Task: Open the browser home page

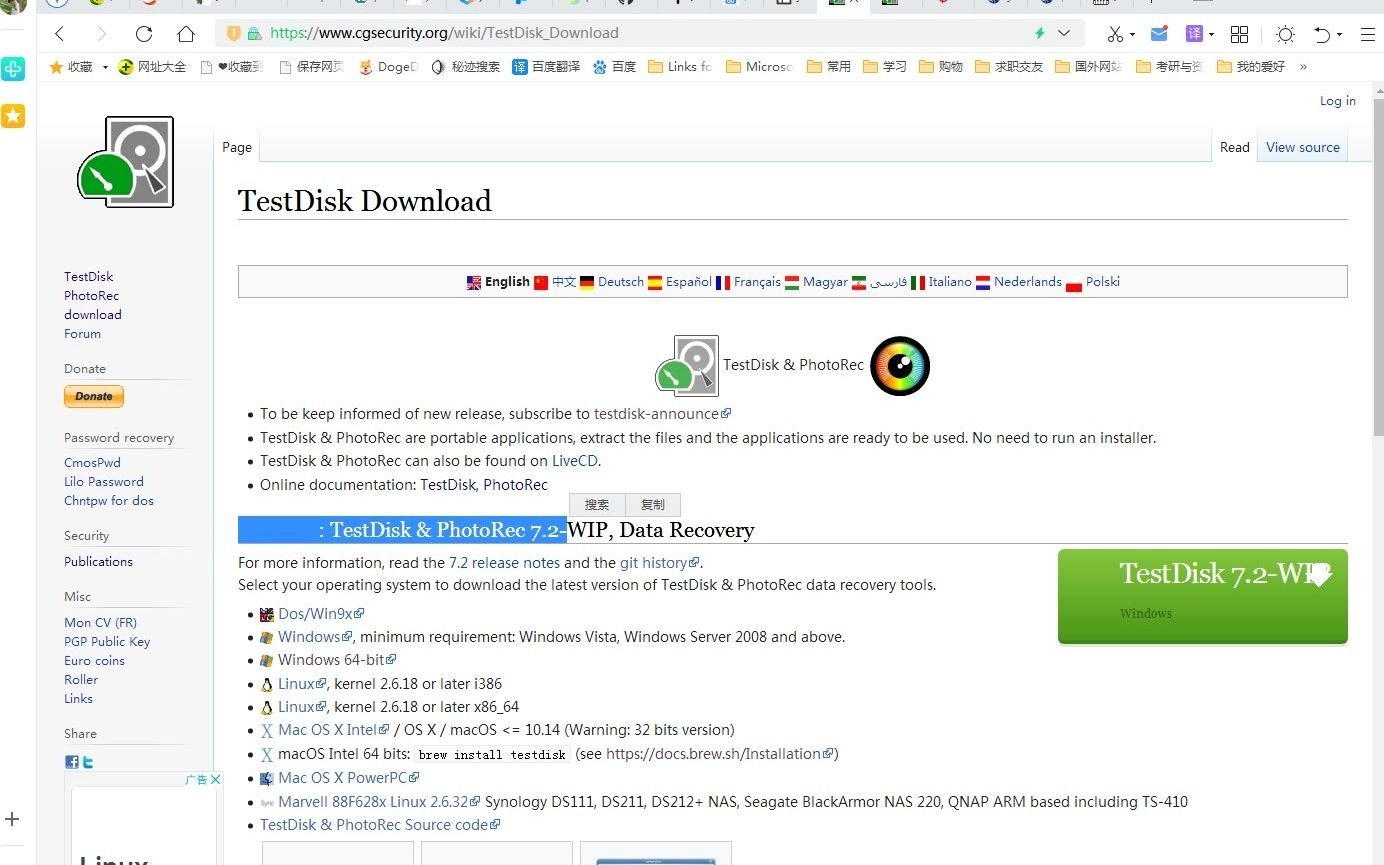Action: click(x=186, y=33)
